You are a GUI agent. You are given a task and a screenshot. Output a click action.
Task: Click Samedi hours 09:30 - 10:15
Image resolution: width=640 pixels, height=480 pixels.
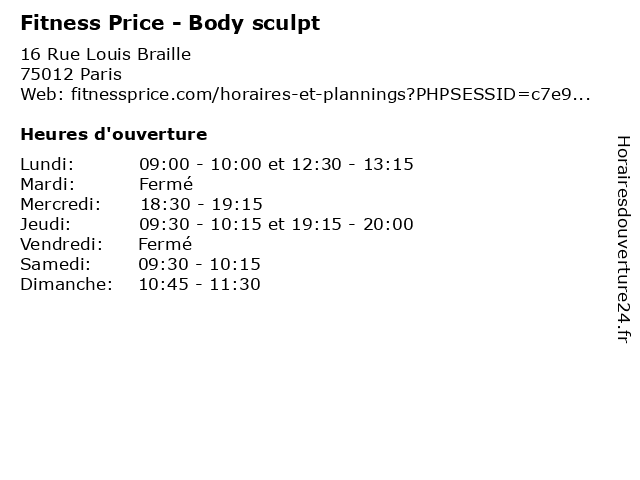point(199,264)
